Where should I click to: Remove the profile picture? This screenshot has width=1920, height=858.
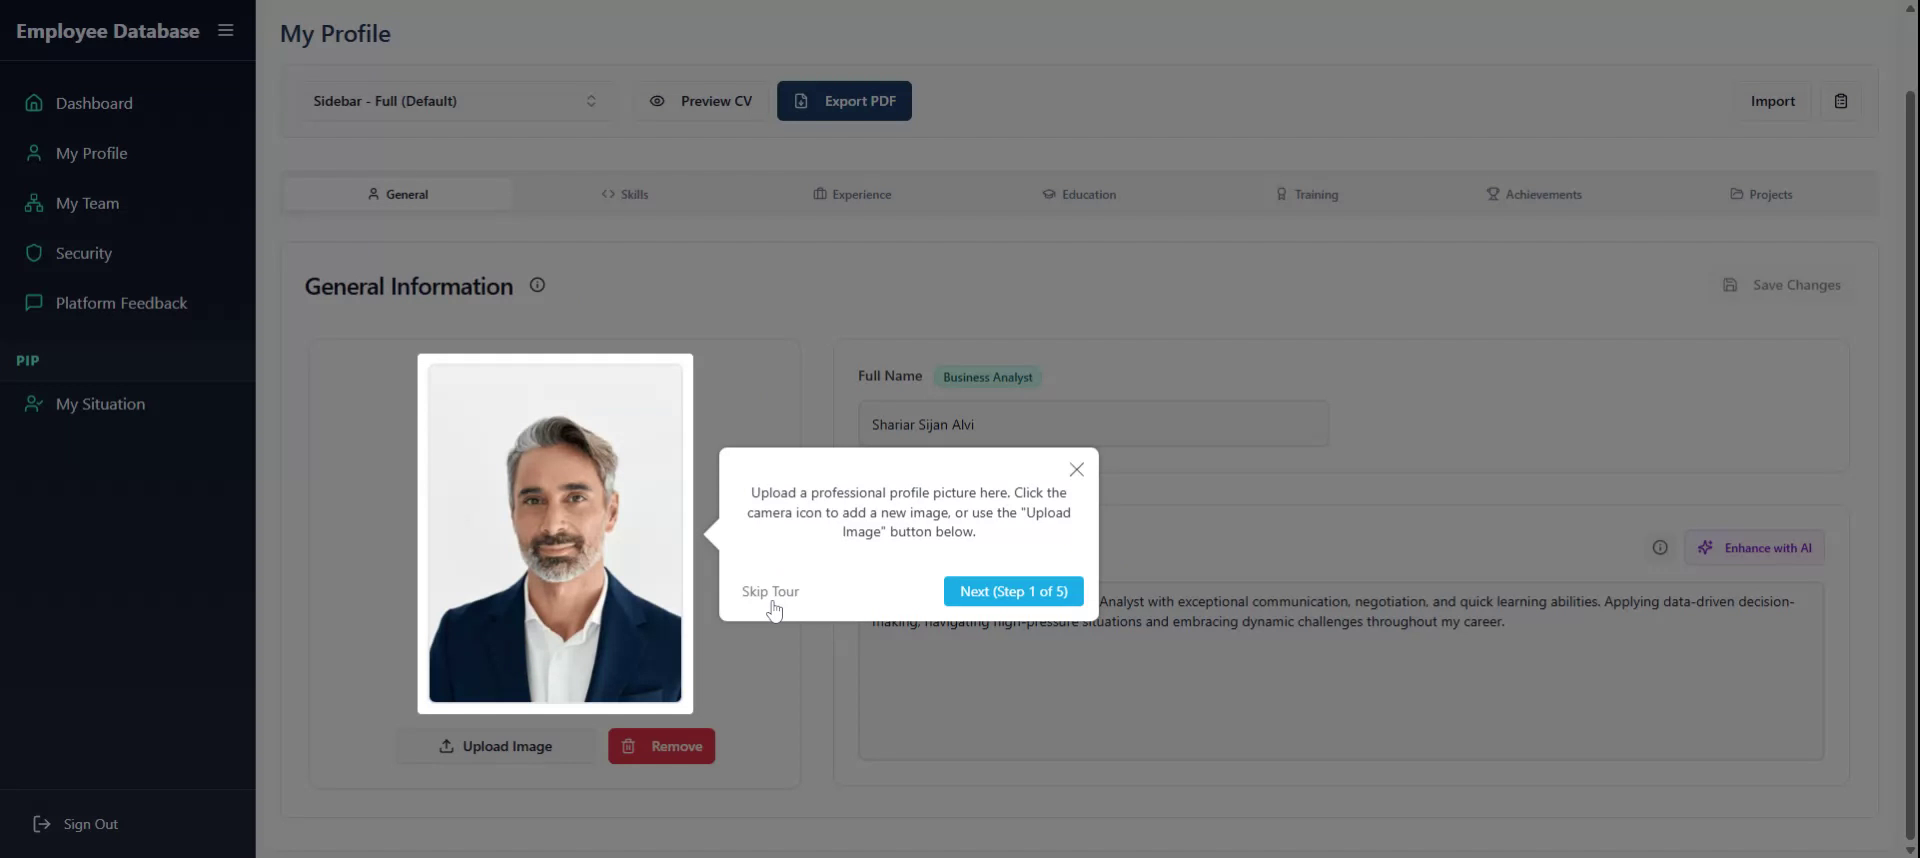click(661, 746)
